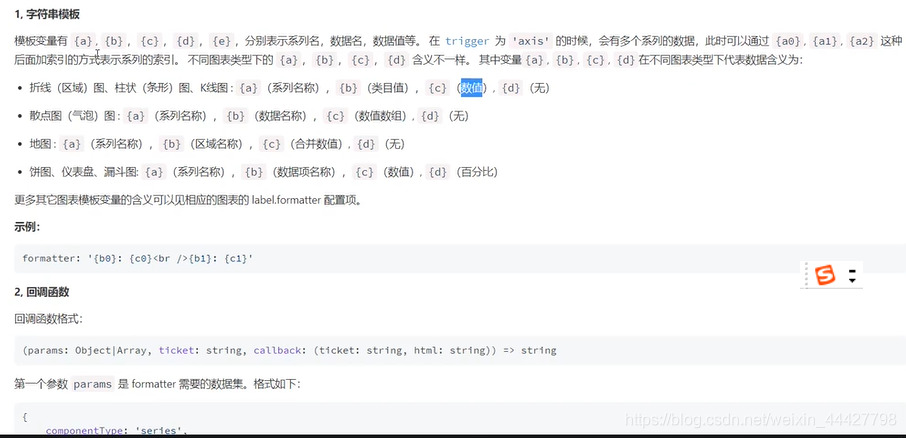
Task: Click the callback signature code line
Action: (x=289, y=350)
